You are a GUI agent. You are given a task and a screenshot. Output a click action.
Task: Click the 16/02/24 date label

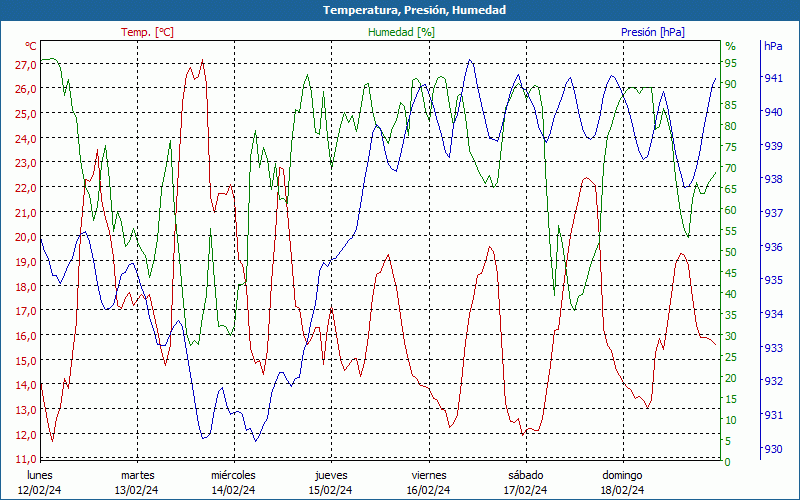point(429,490)
